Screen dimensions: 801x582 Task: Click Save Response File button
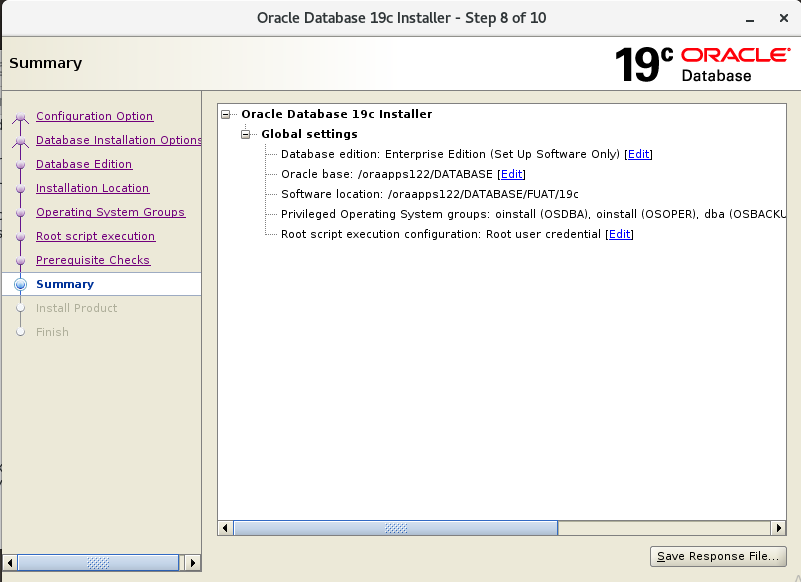click(718, 556)
